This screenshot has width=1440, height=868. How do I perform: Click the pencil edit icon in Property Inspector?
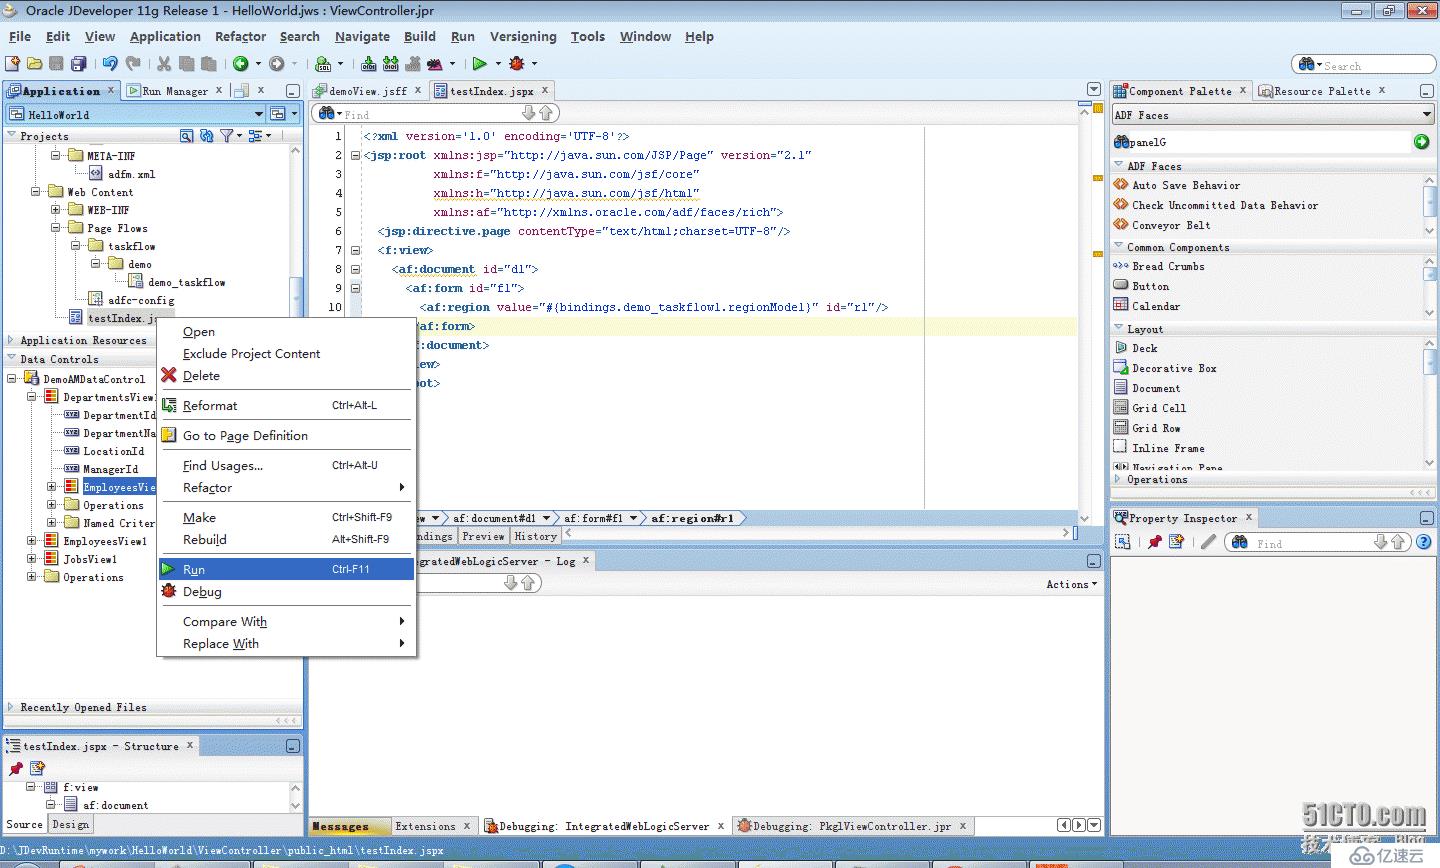tap(1208, 542)
